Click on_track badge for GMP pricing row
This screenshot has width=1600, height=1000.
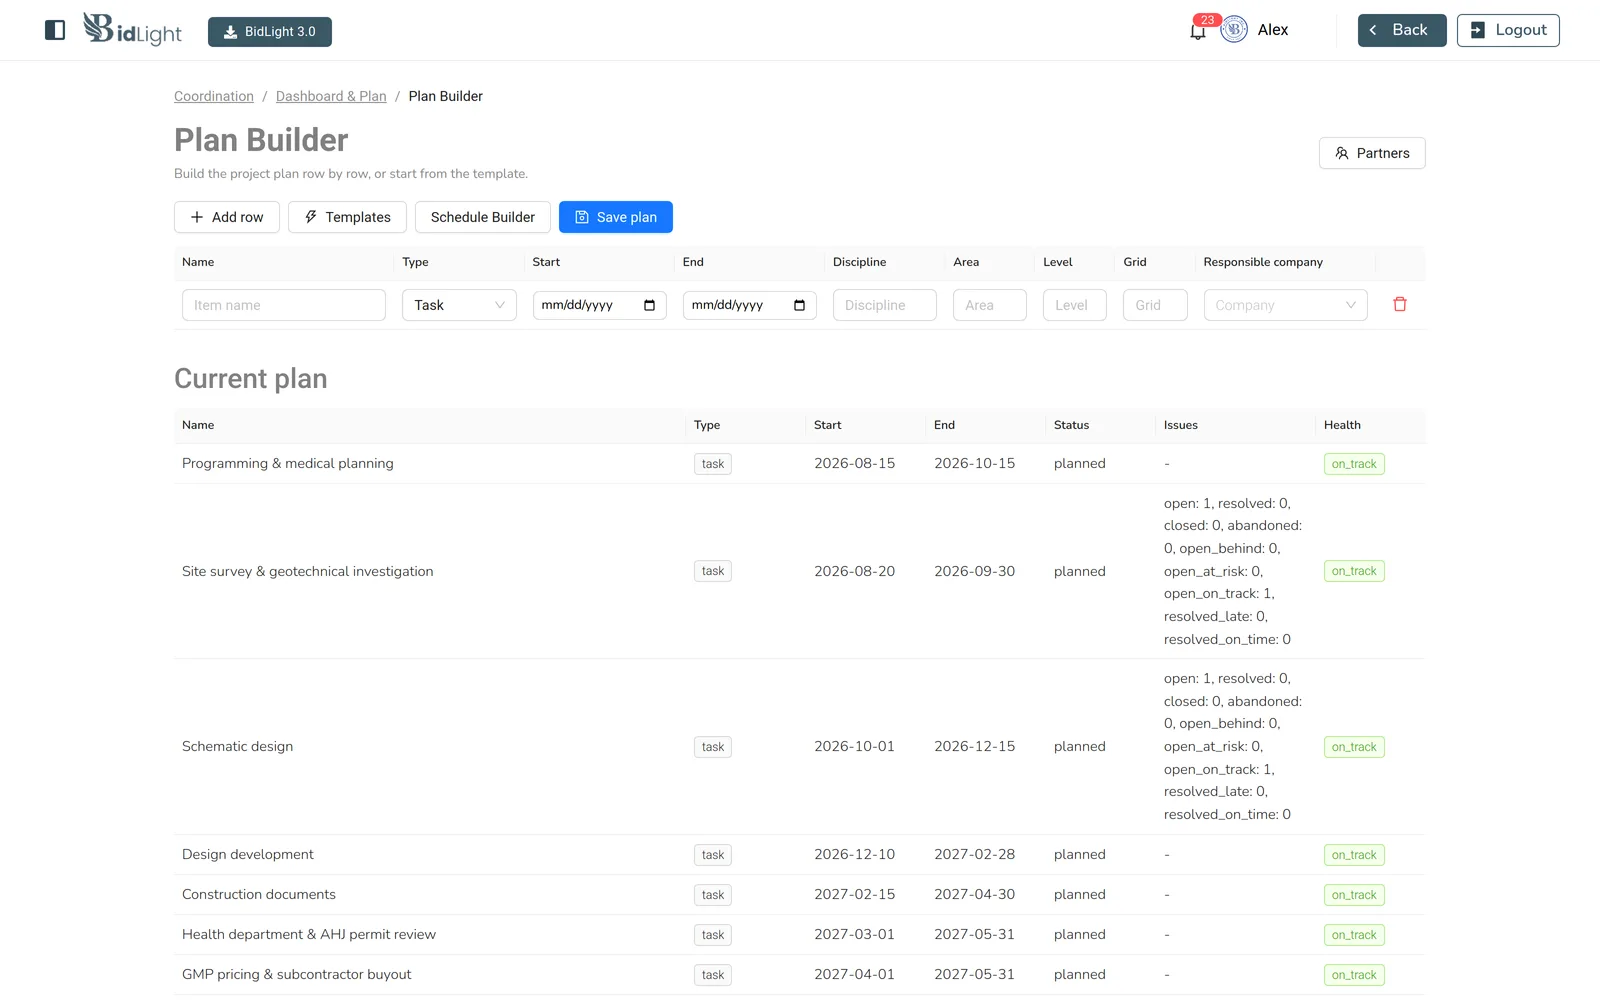[1354, 975]
